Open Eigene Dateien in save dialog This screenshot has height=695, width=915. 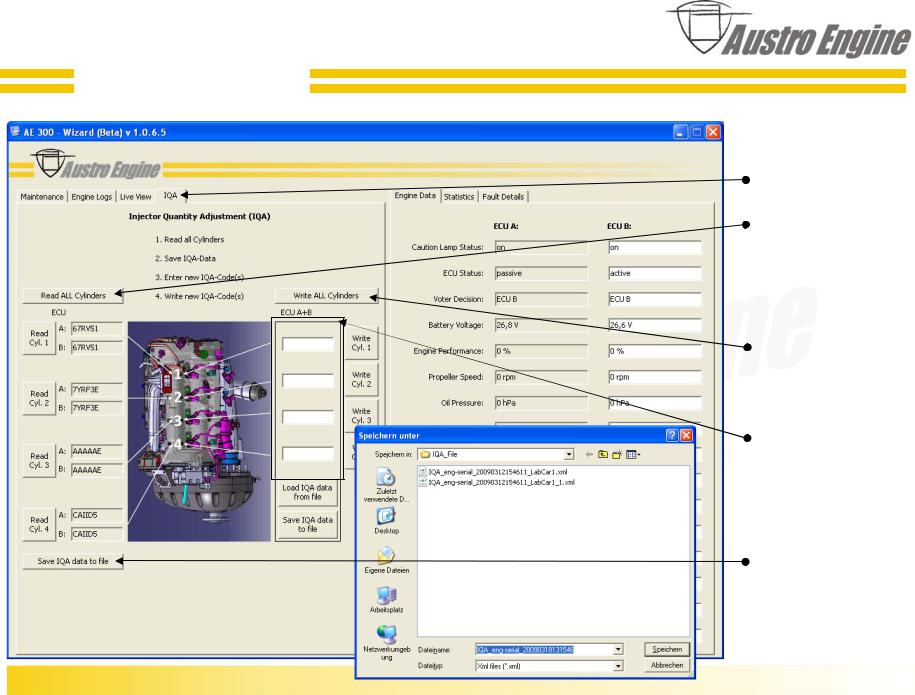click(386, 559)
